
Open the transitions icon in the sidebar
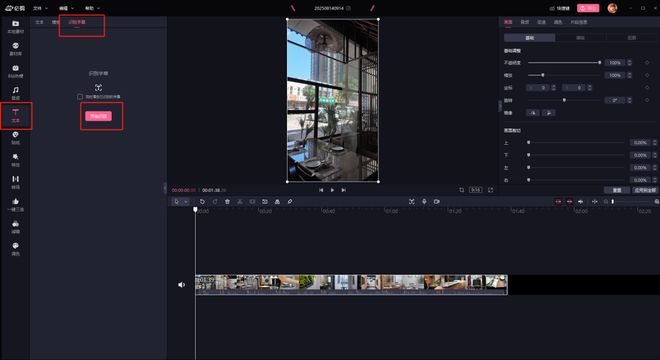(16, 182)
